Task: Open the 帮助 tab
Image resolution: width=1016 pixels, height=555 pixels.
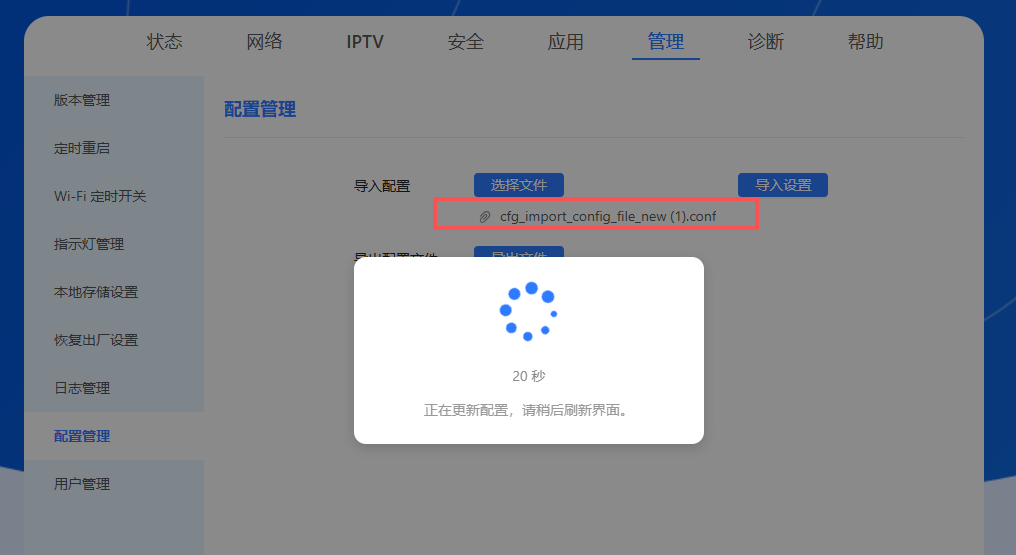Action: (x=866, y=42)
